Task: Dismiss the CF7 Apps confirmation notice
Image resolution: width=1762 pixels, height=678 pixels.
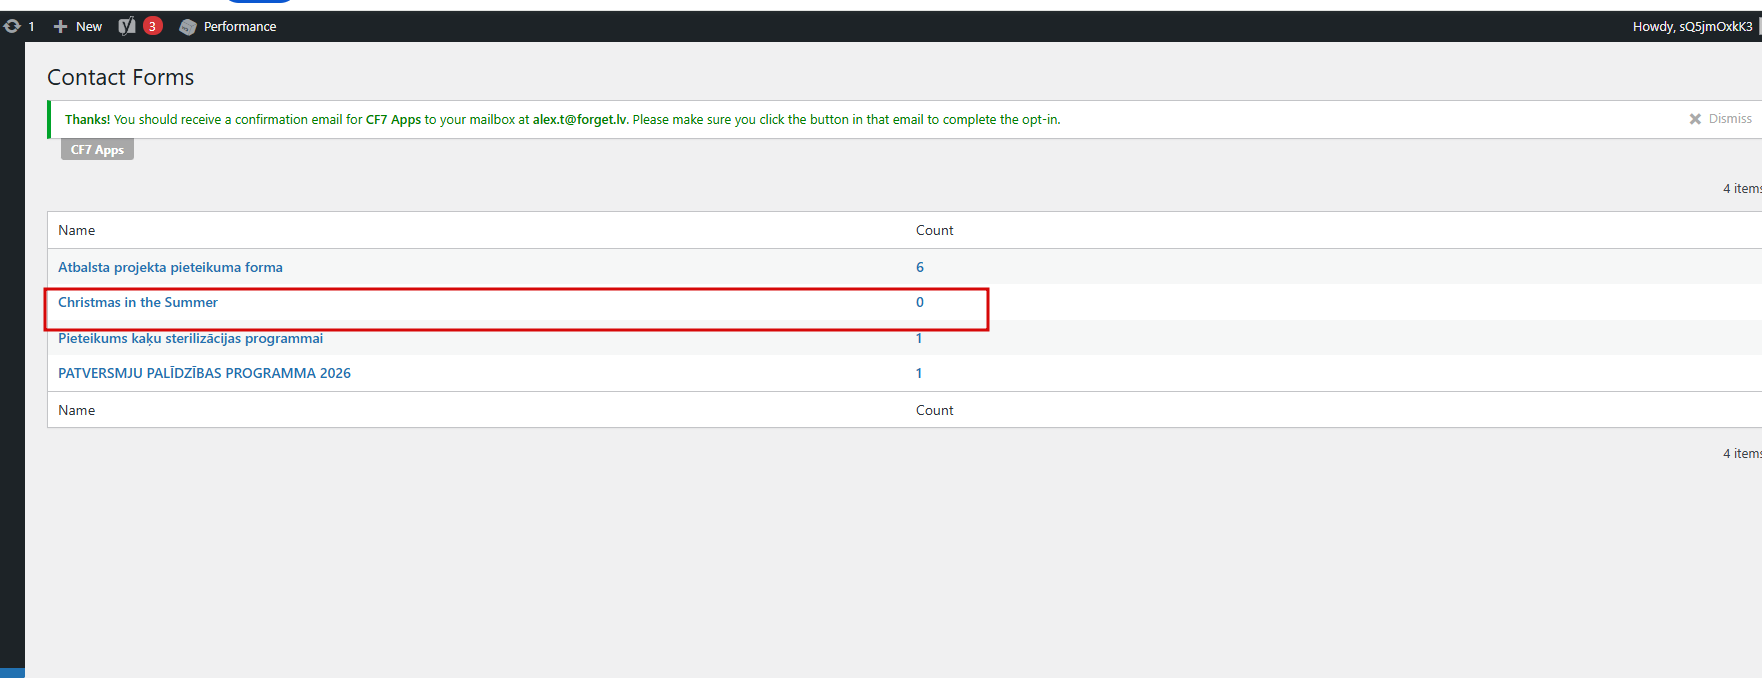Action: (x=1720, y=118)
